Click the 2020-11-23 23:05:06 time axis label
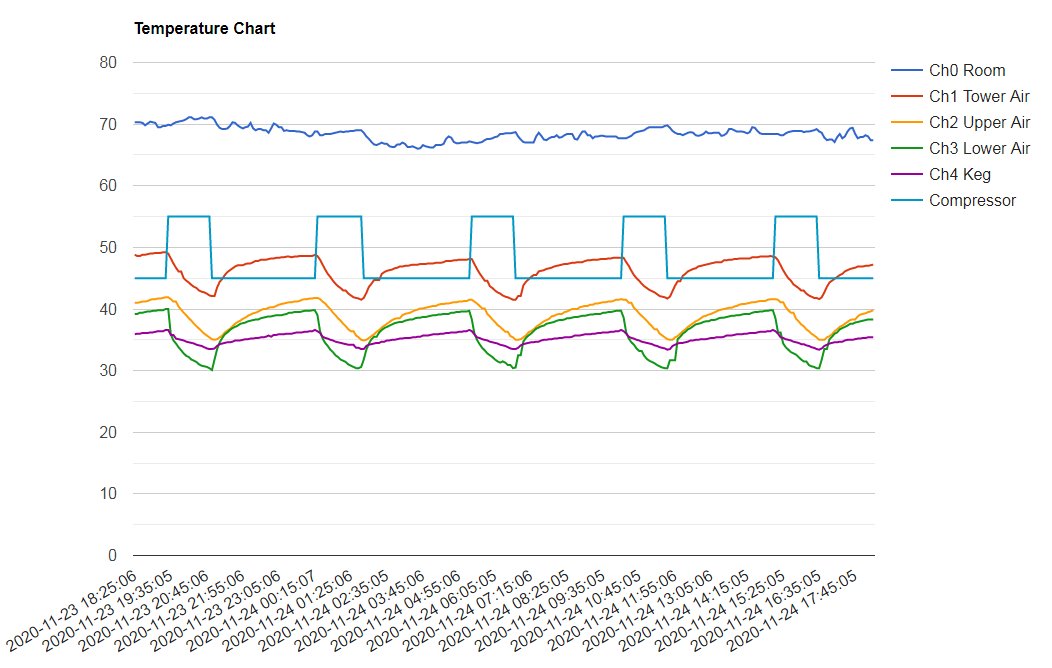Image resolution: width=1052 pixels, height=668 pixels. point(216,610)
